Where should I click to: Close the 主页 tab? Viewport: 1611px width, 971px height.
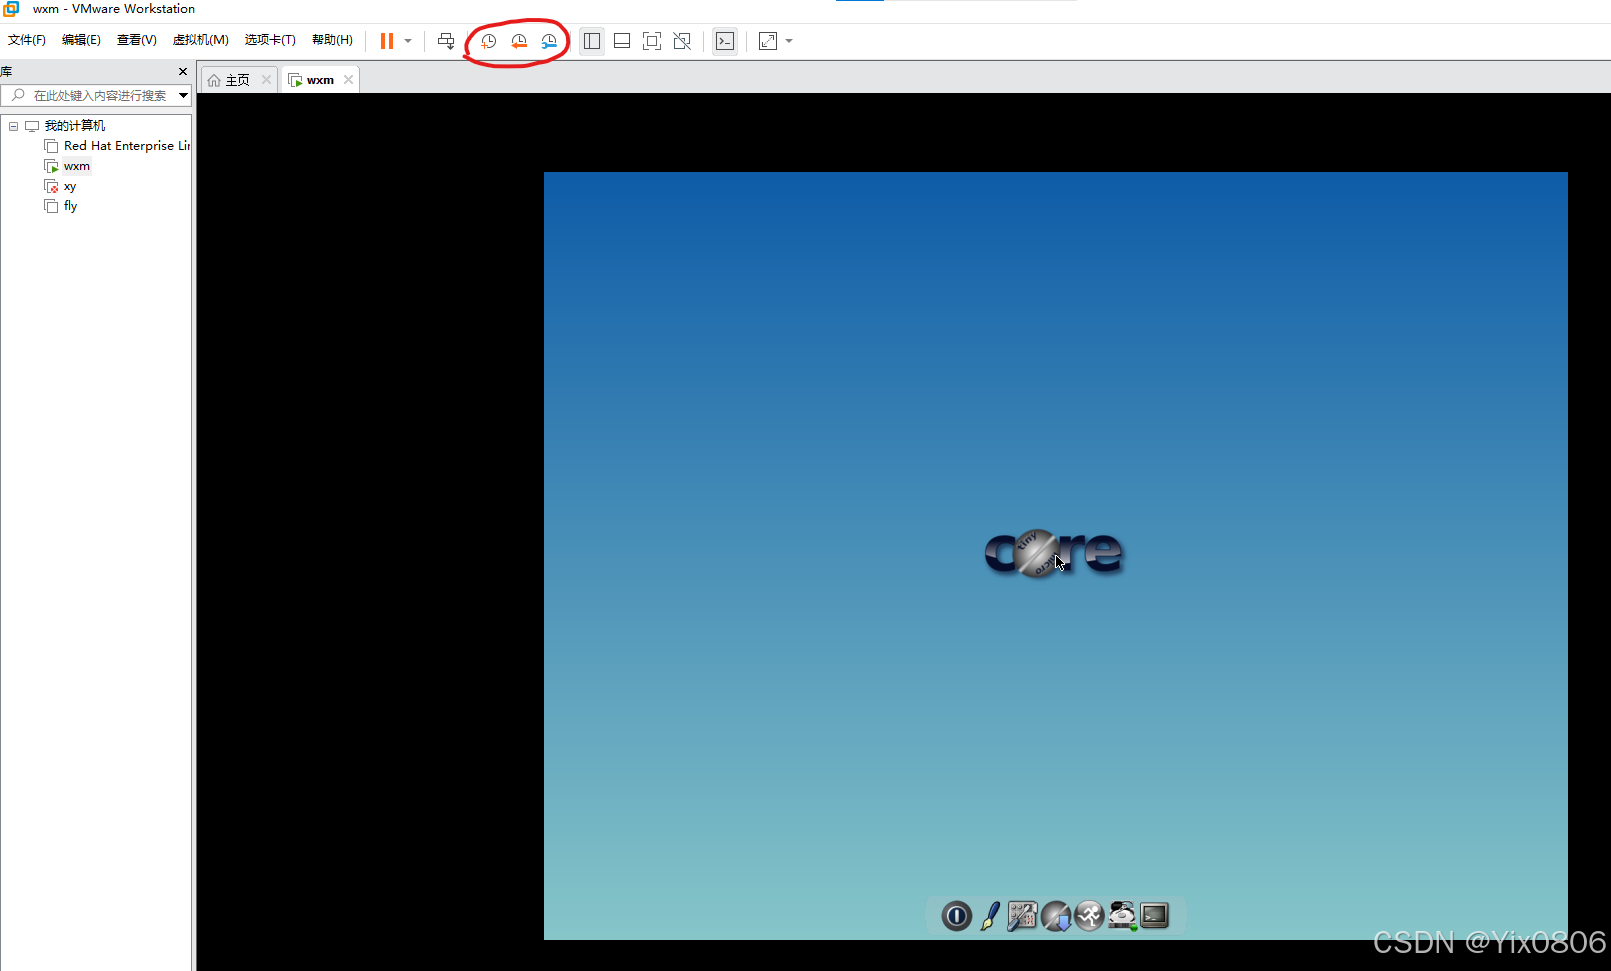pos(266,80)
